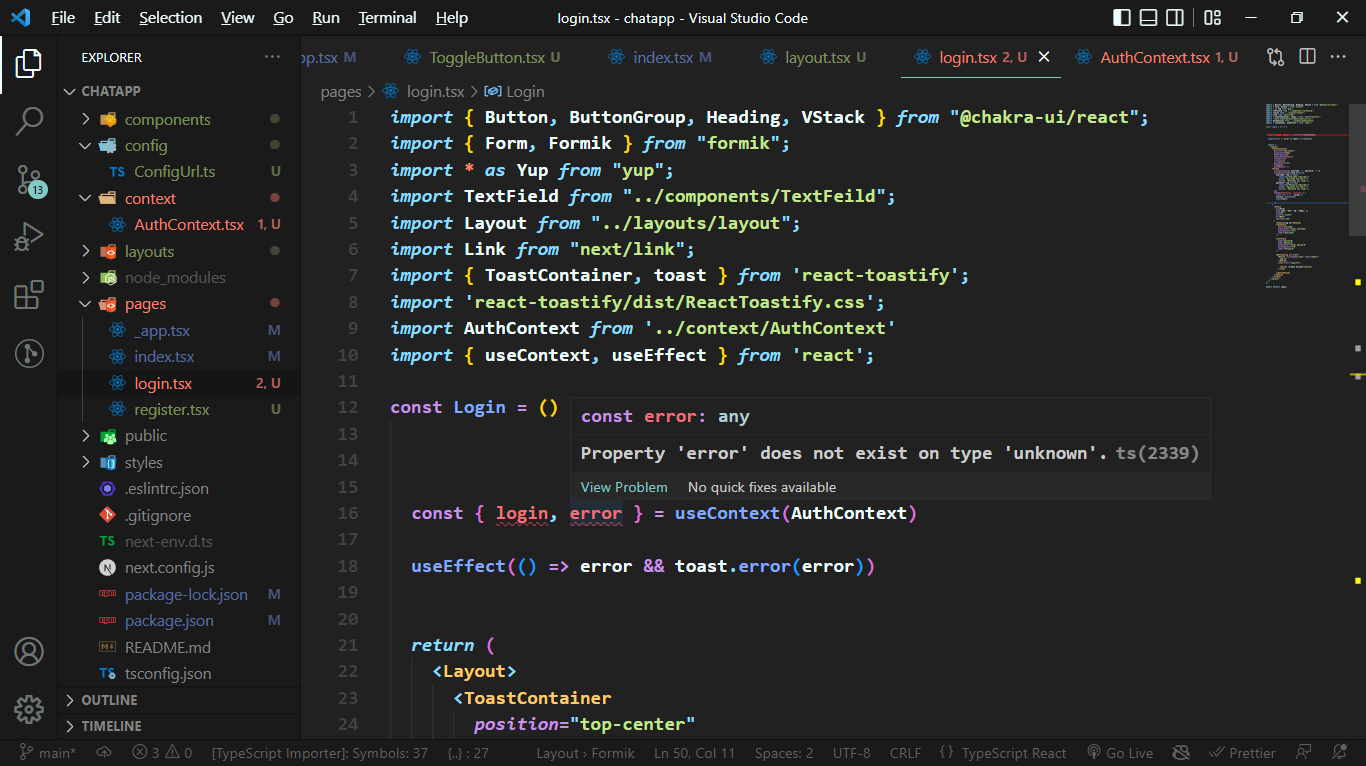Open the Terminal menu

point(387,18)
